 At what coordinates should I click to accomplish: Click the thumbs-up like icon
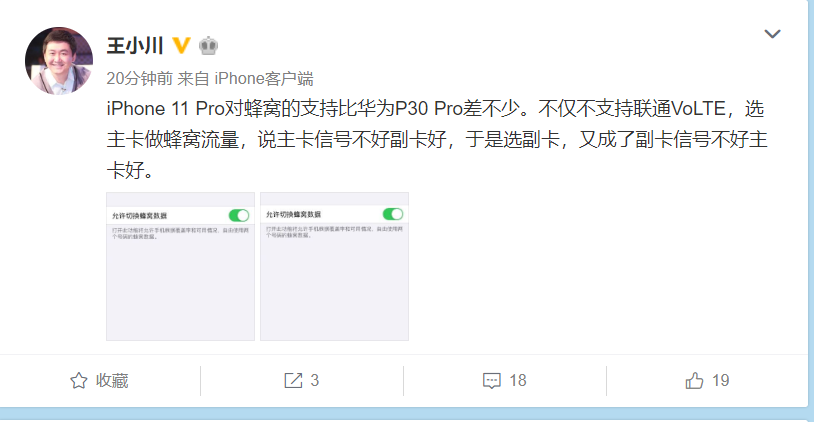694,380
